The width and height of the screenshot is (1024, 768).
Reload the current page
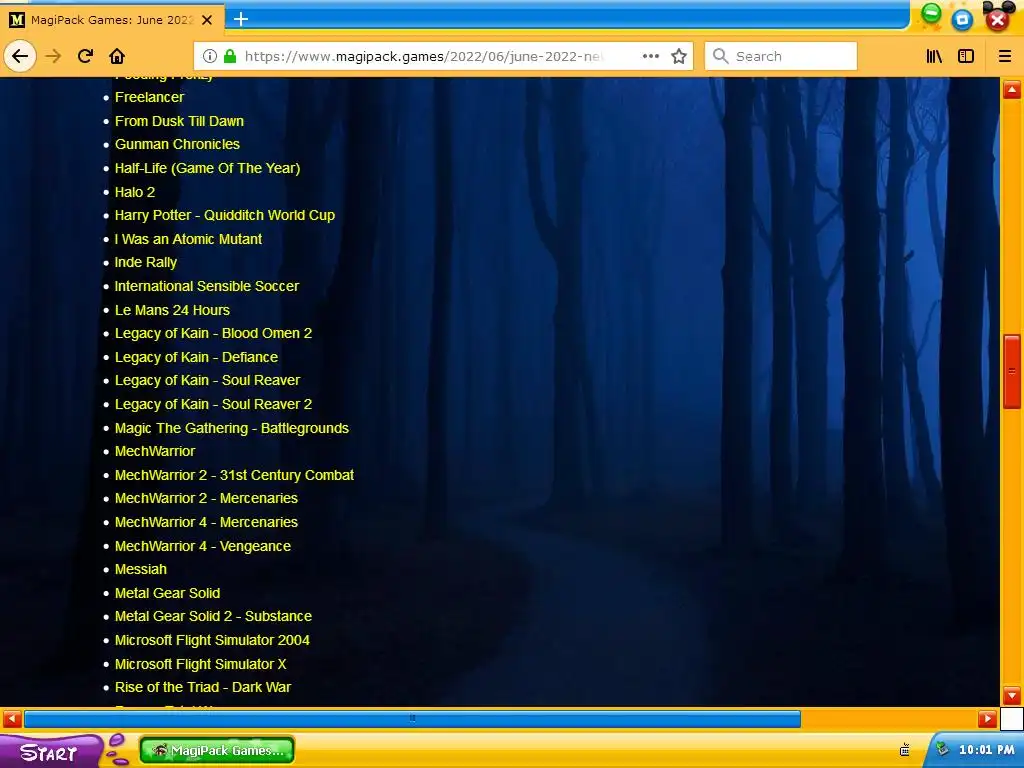click(x=86, y=56)
